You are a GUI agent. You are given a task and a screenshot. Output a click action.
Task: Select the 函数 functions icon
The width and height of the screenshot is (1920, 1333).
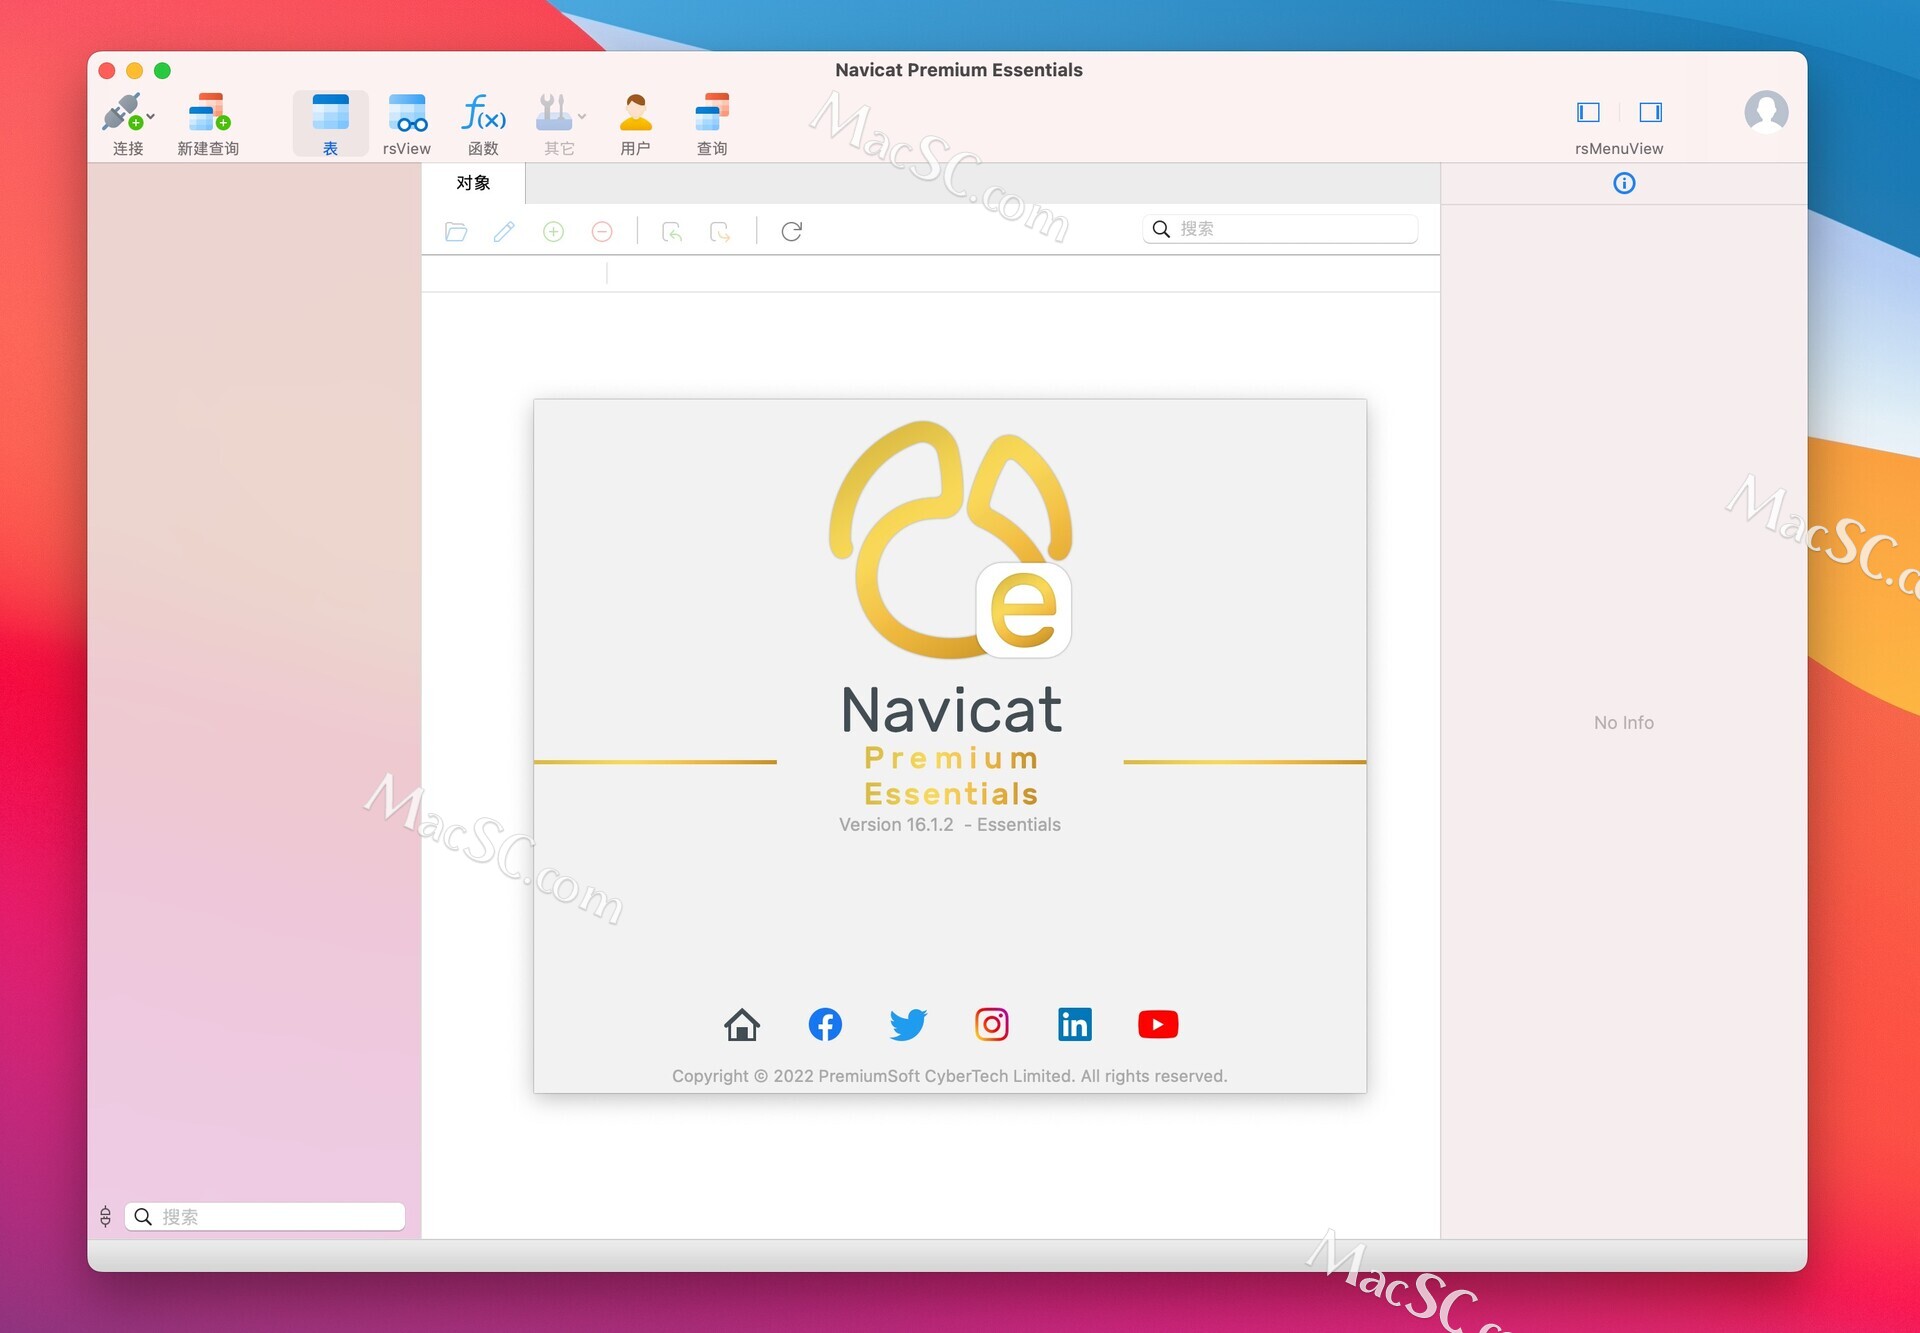(483, 112)
